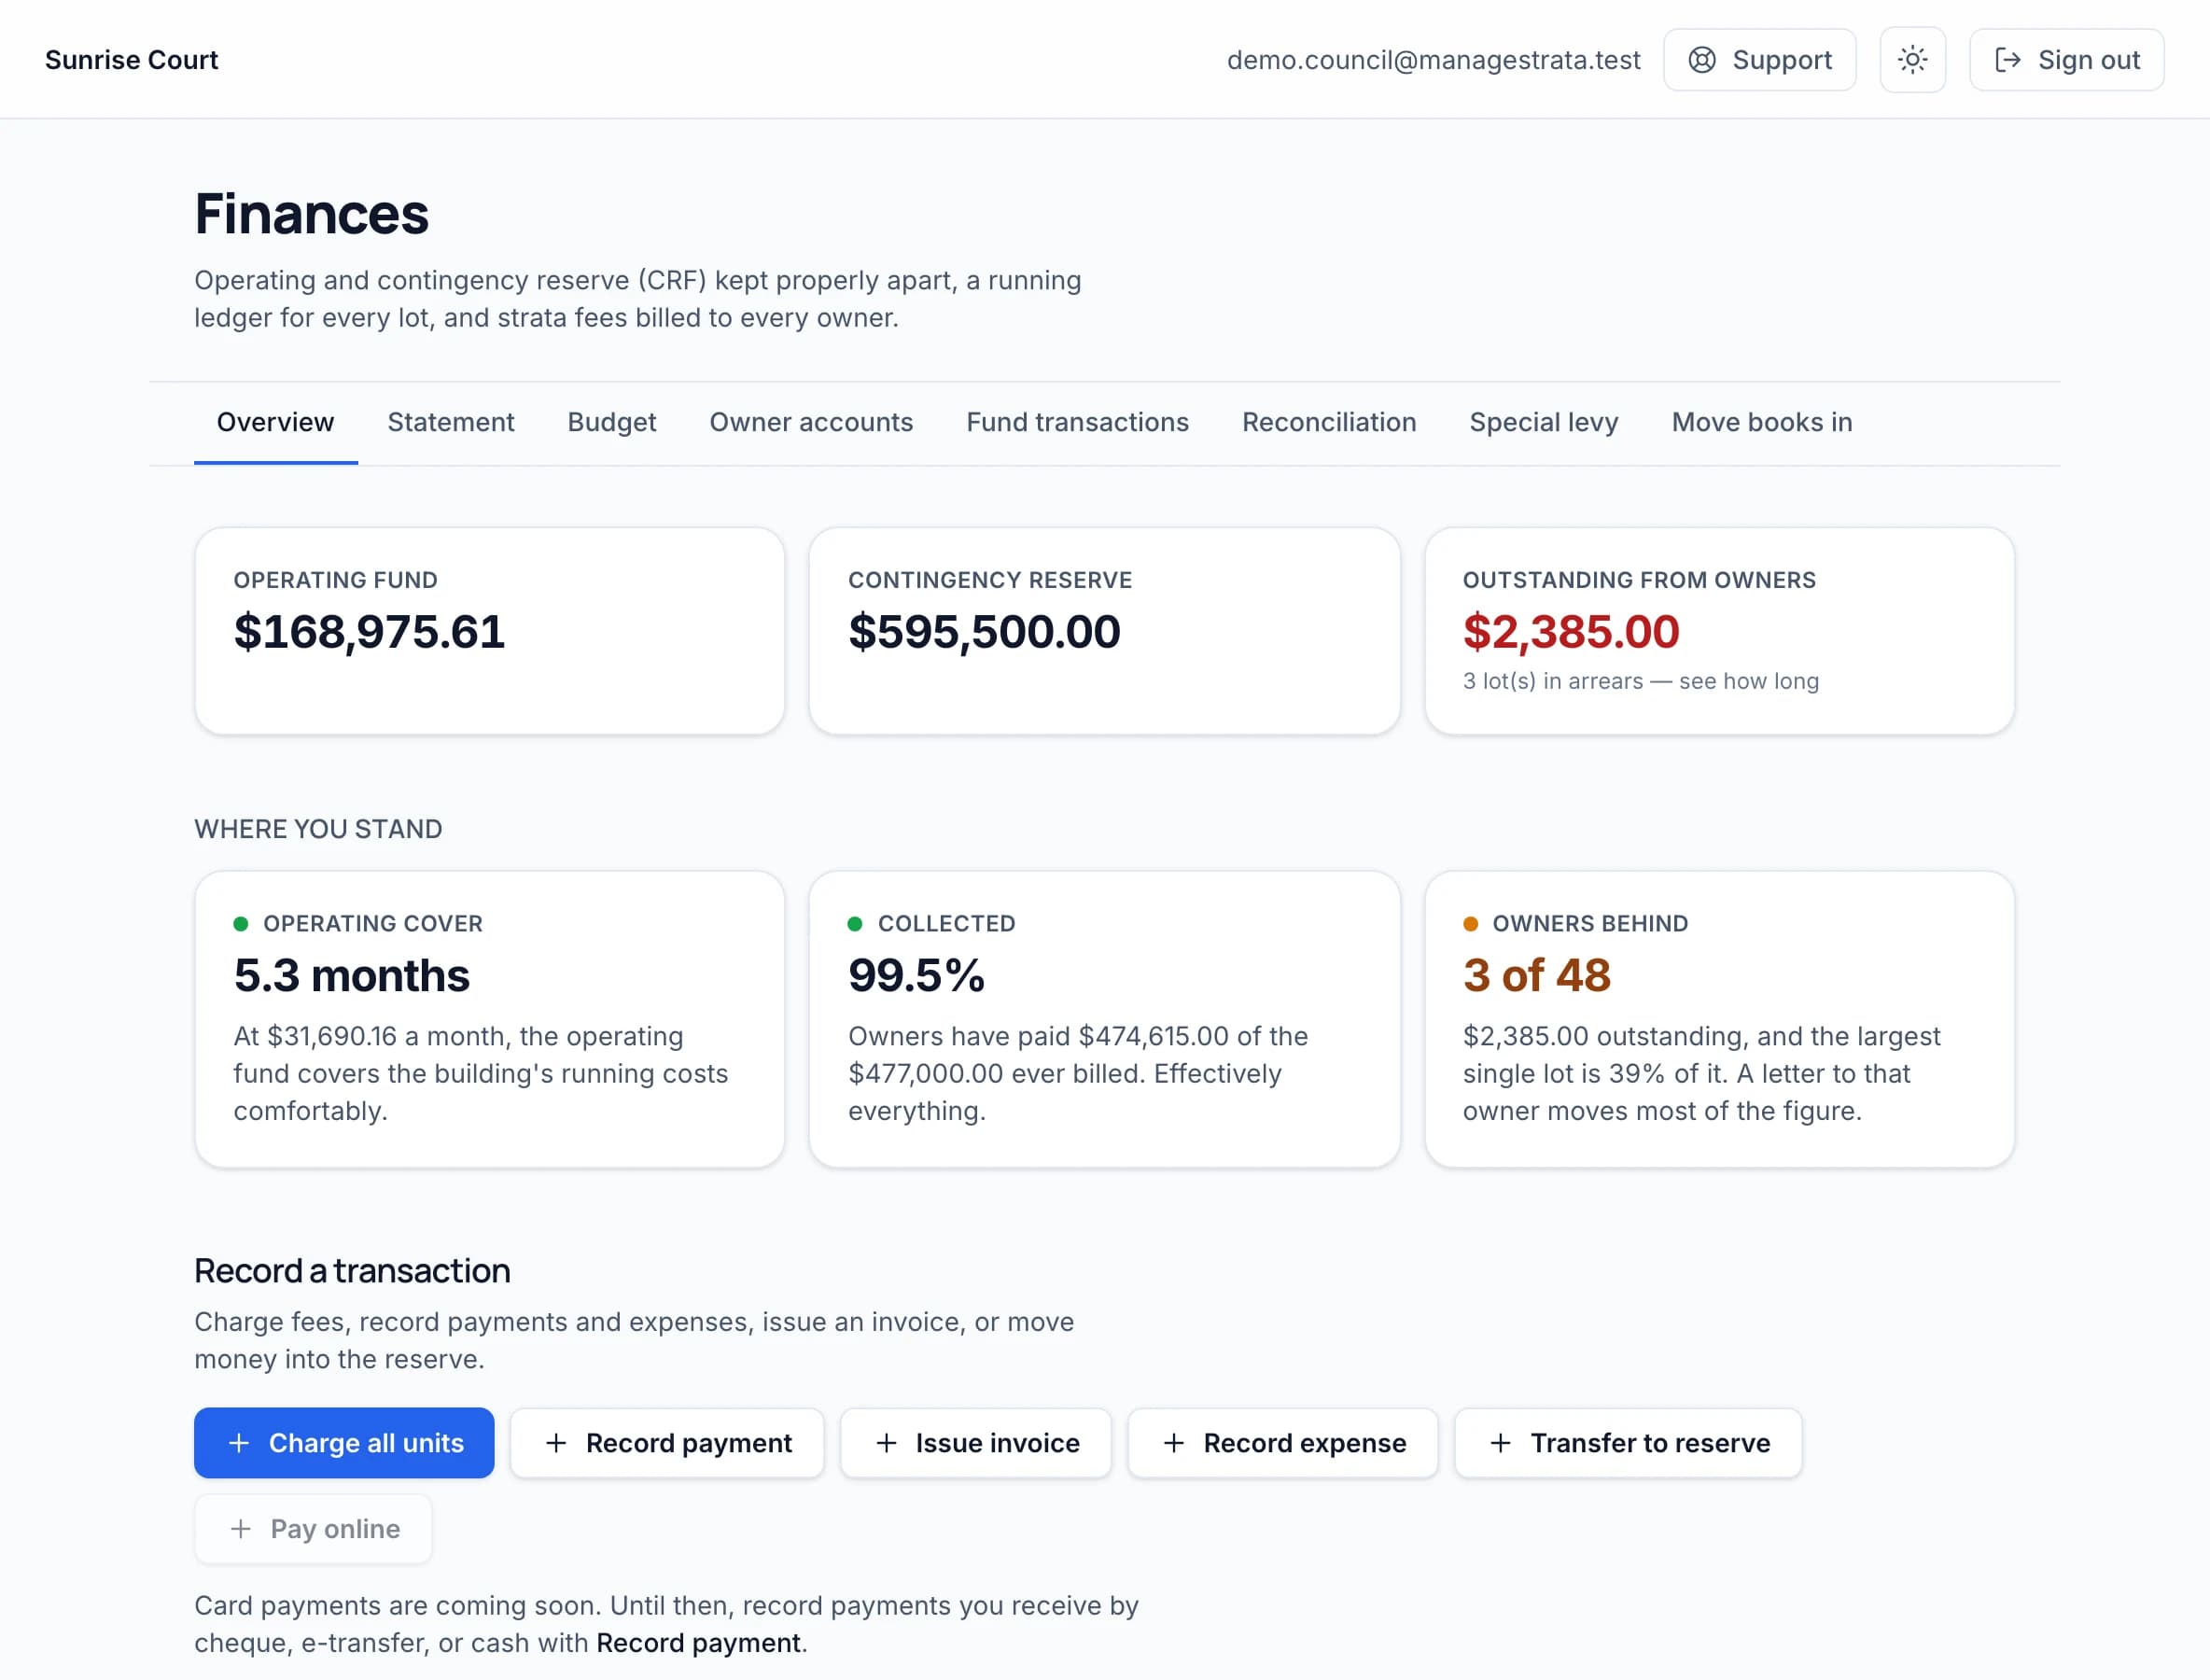
Task: Click the '3 of 48' owners behind value
Action: pos(1537,976)
